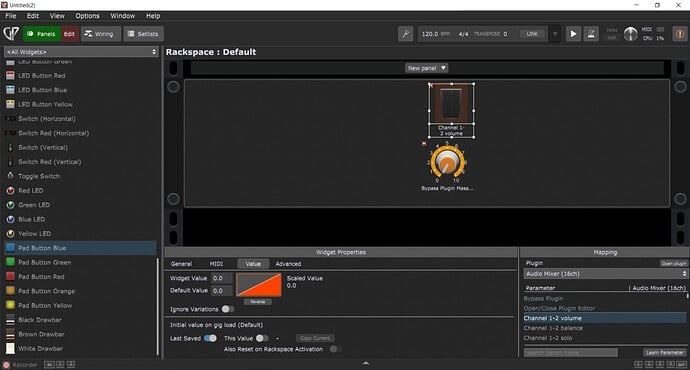
Task: Select Toggle Switch widget
Action: [39, 176]
